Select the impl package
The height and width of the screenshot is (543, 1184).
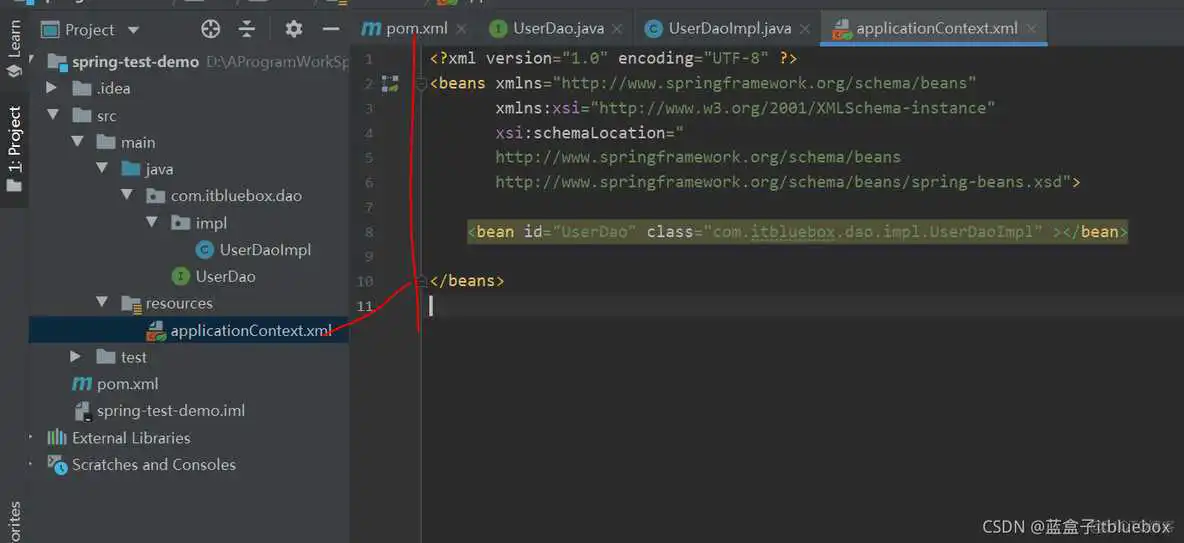(211, 223)
